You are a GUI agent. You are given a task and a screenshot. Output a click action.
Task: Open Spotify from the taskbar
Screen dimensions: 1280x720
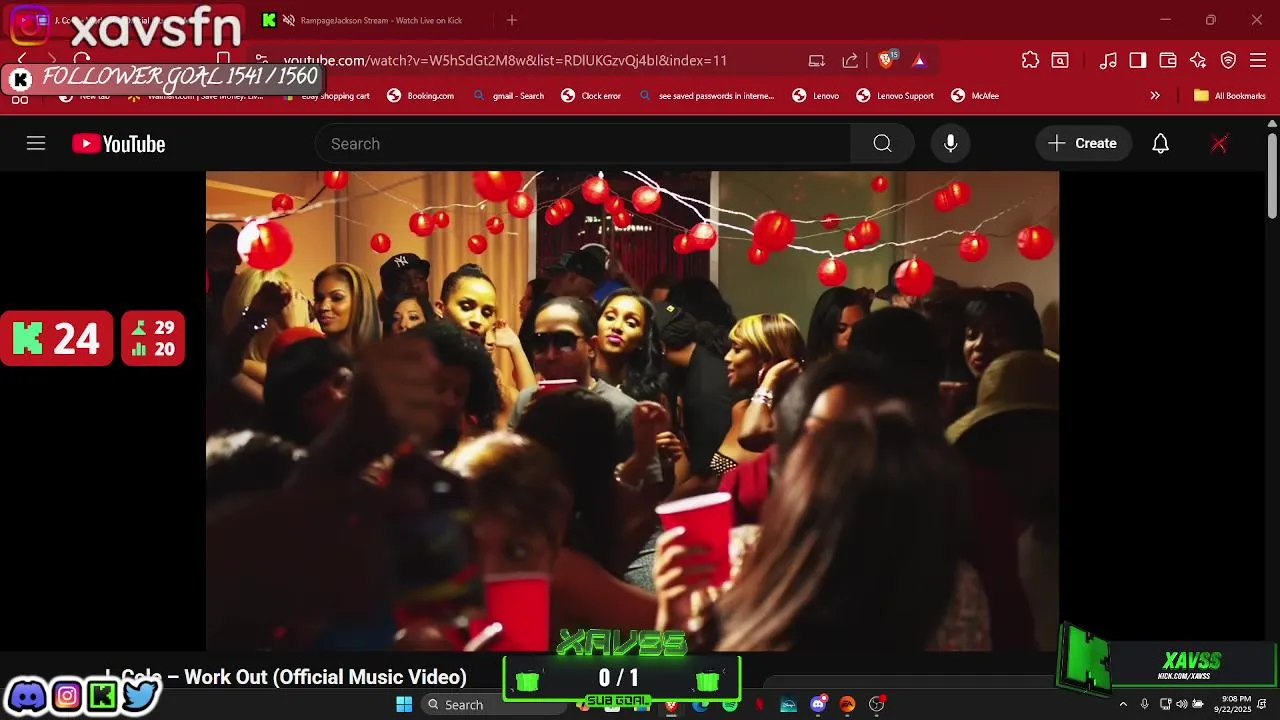pyautogui.click(x=730, y=705)
